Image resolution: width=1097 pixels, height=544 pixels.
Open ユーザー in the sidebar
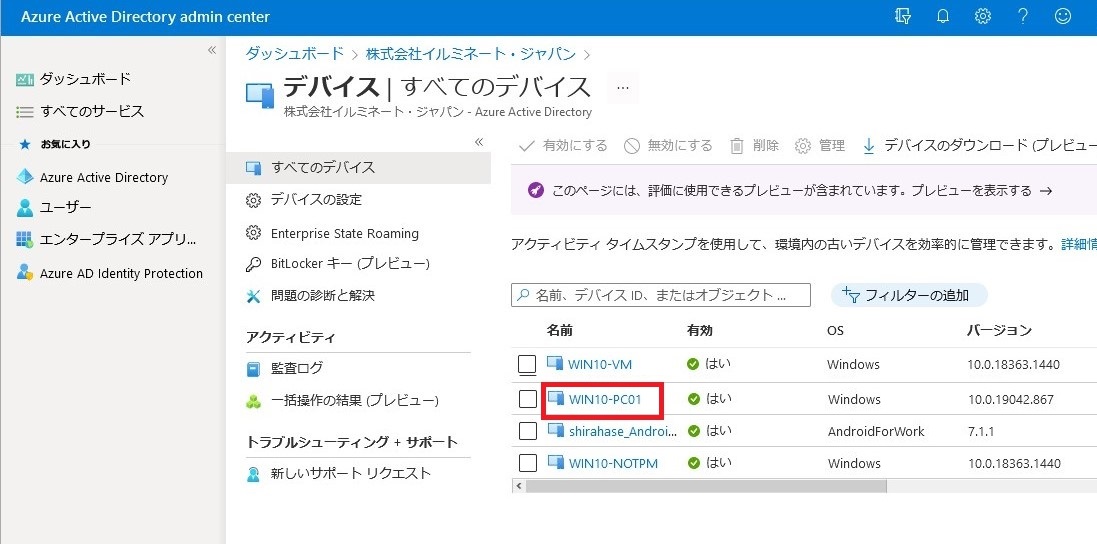(66, 208)
